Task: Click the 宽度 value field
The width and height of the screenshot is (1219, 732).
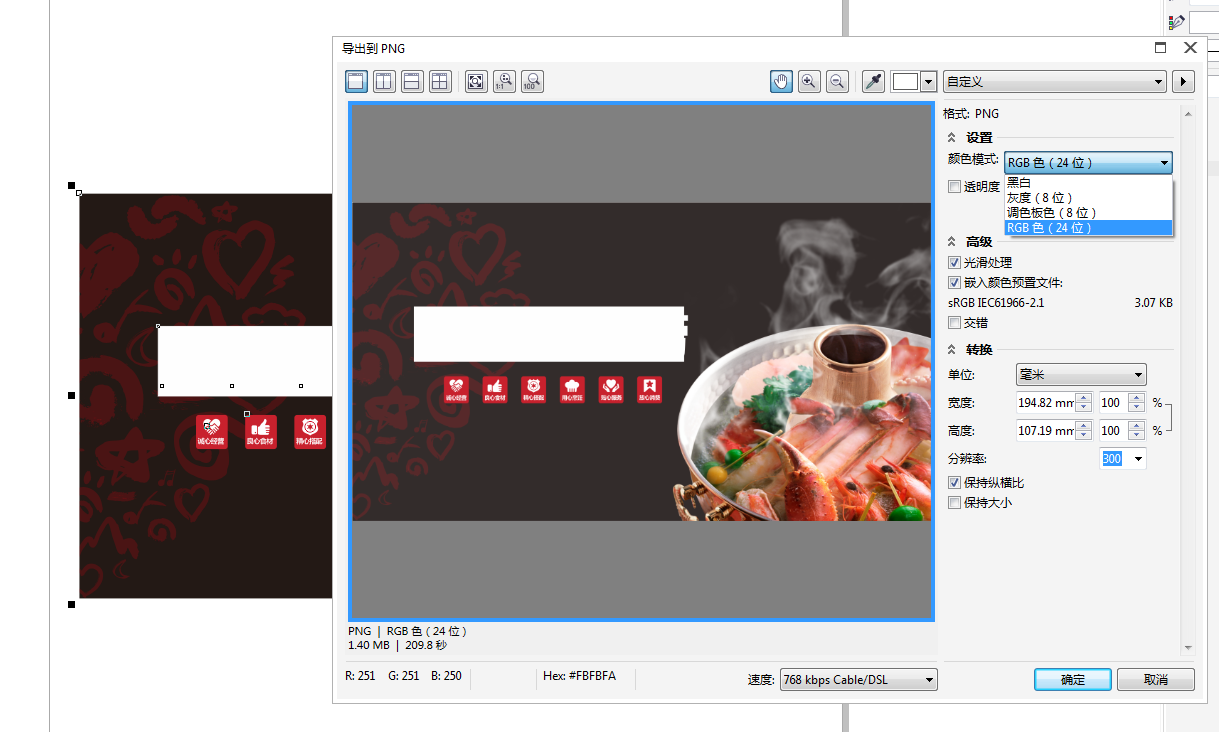Action: (x=1045, y=403)
